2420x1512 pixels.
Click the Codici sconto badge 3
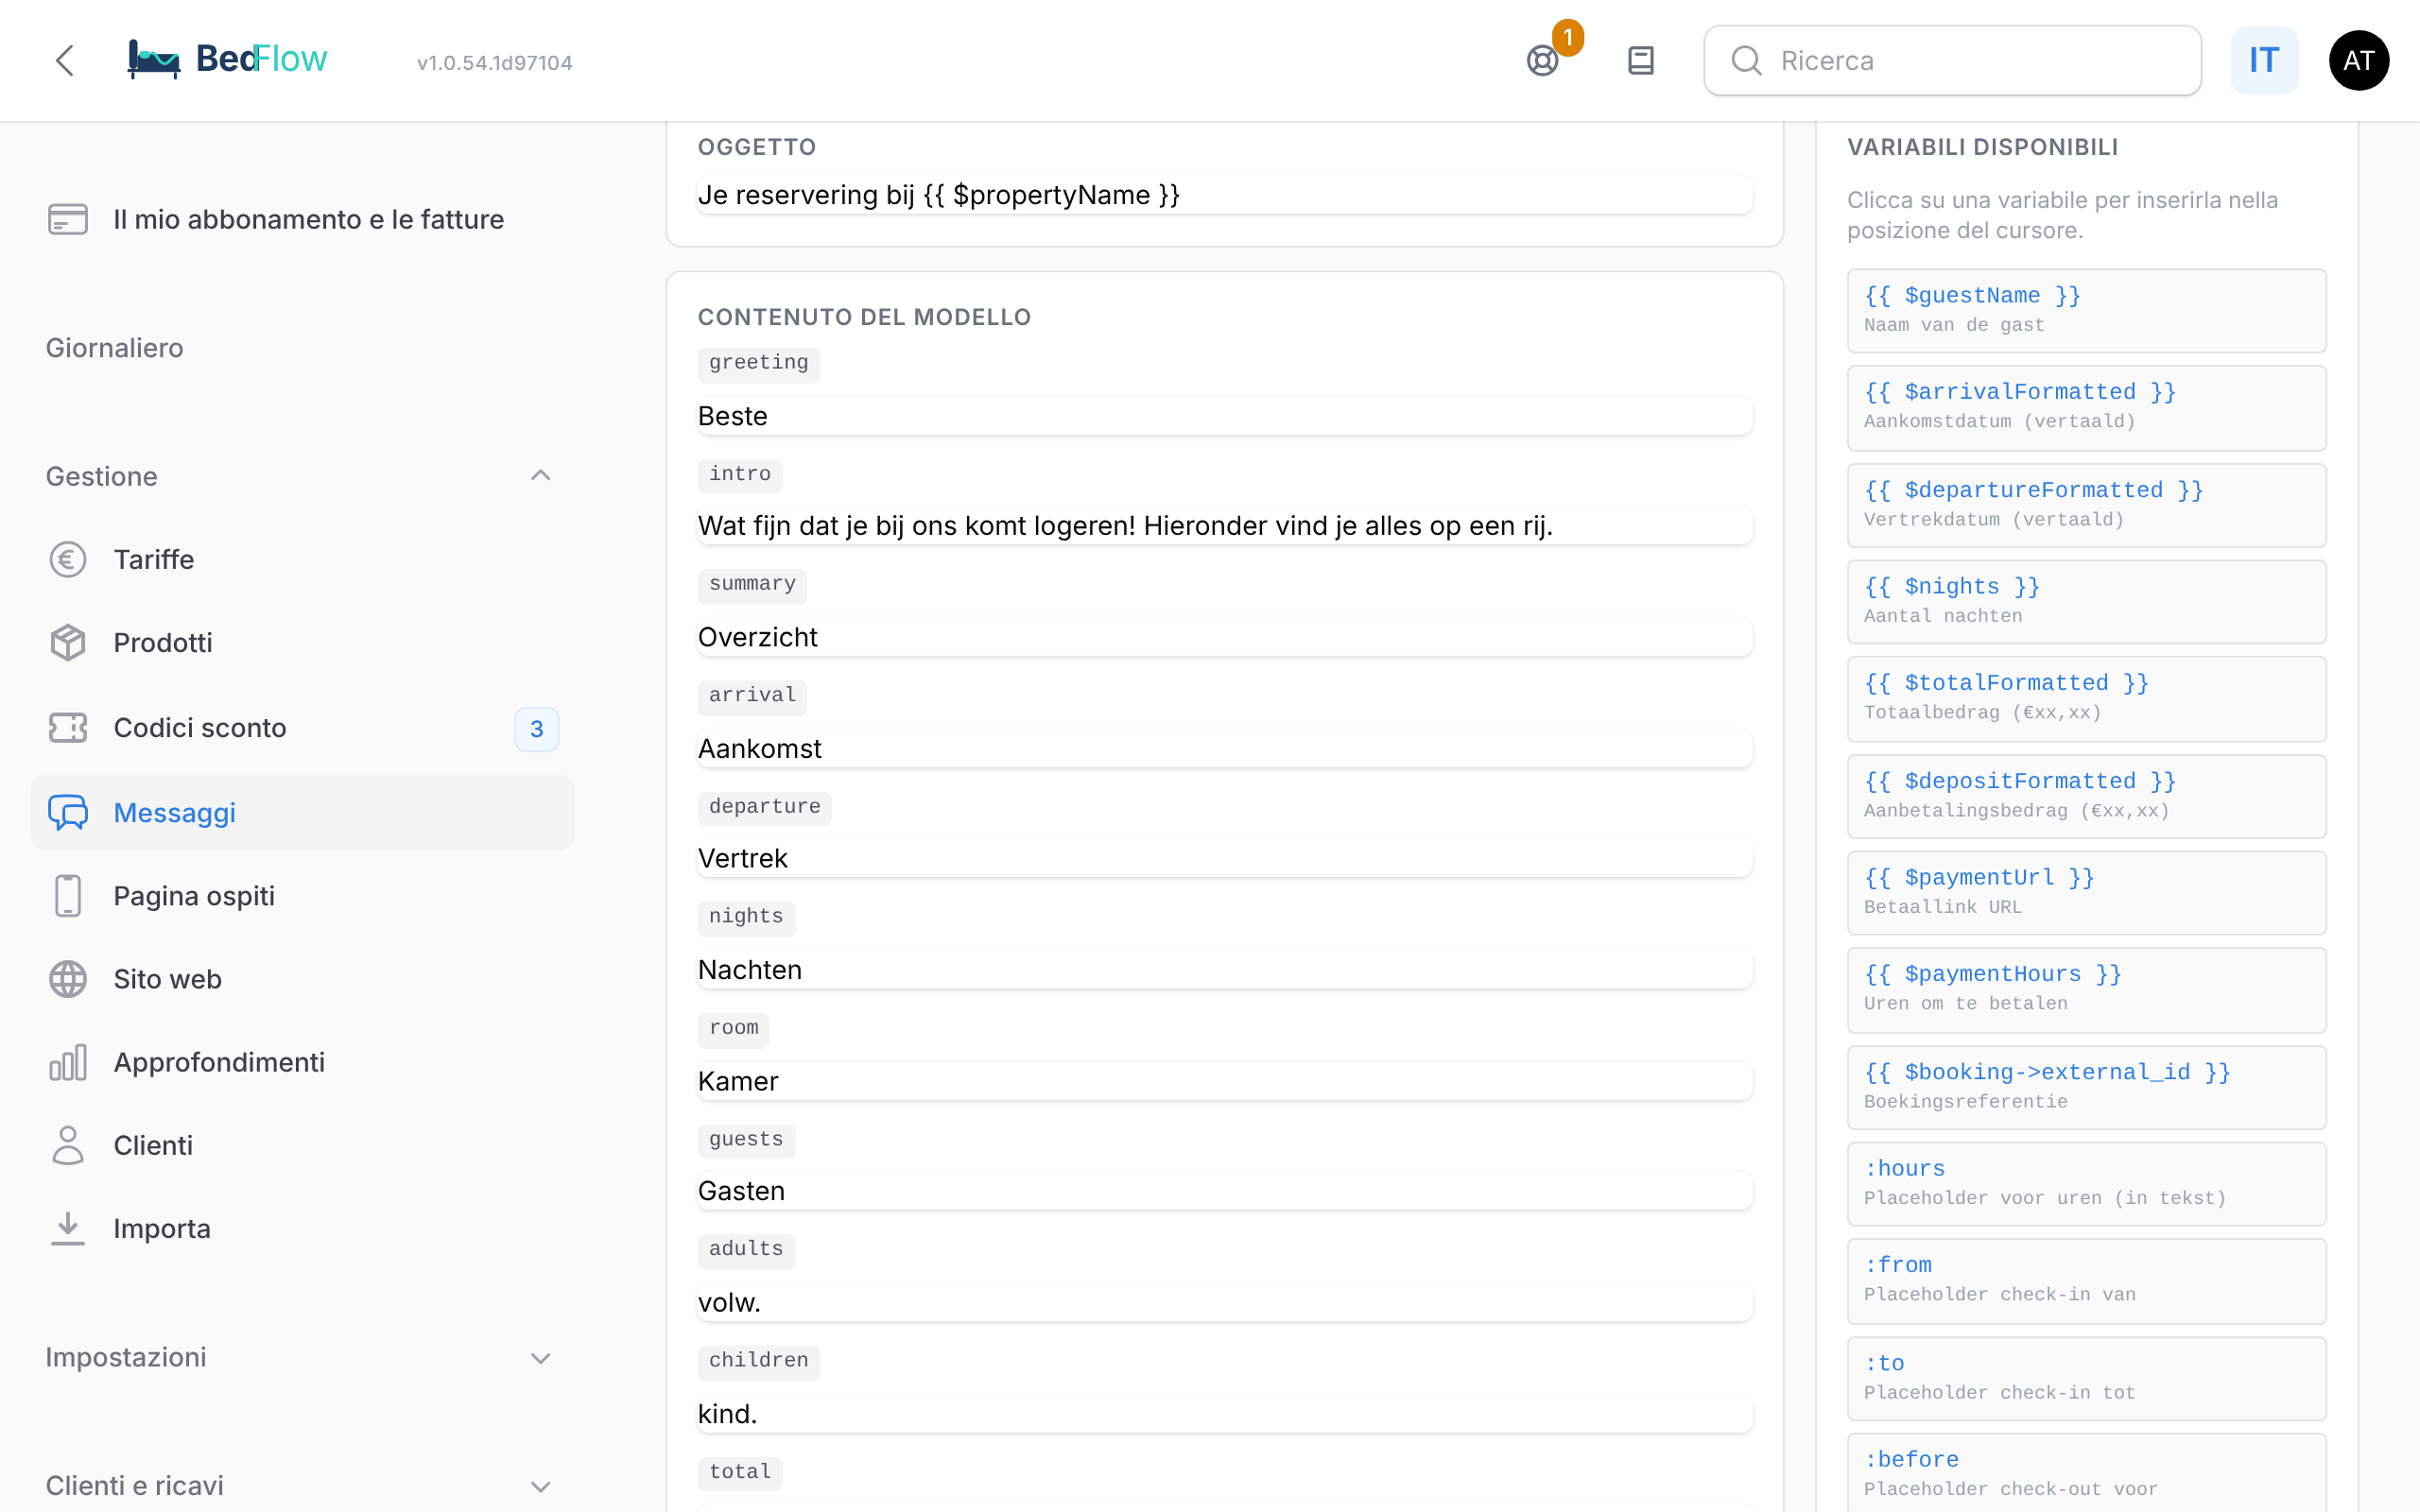[536, 728]
